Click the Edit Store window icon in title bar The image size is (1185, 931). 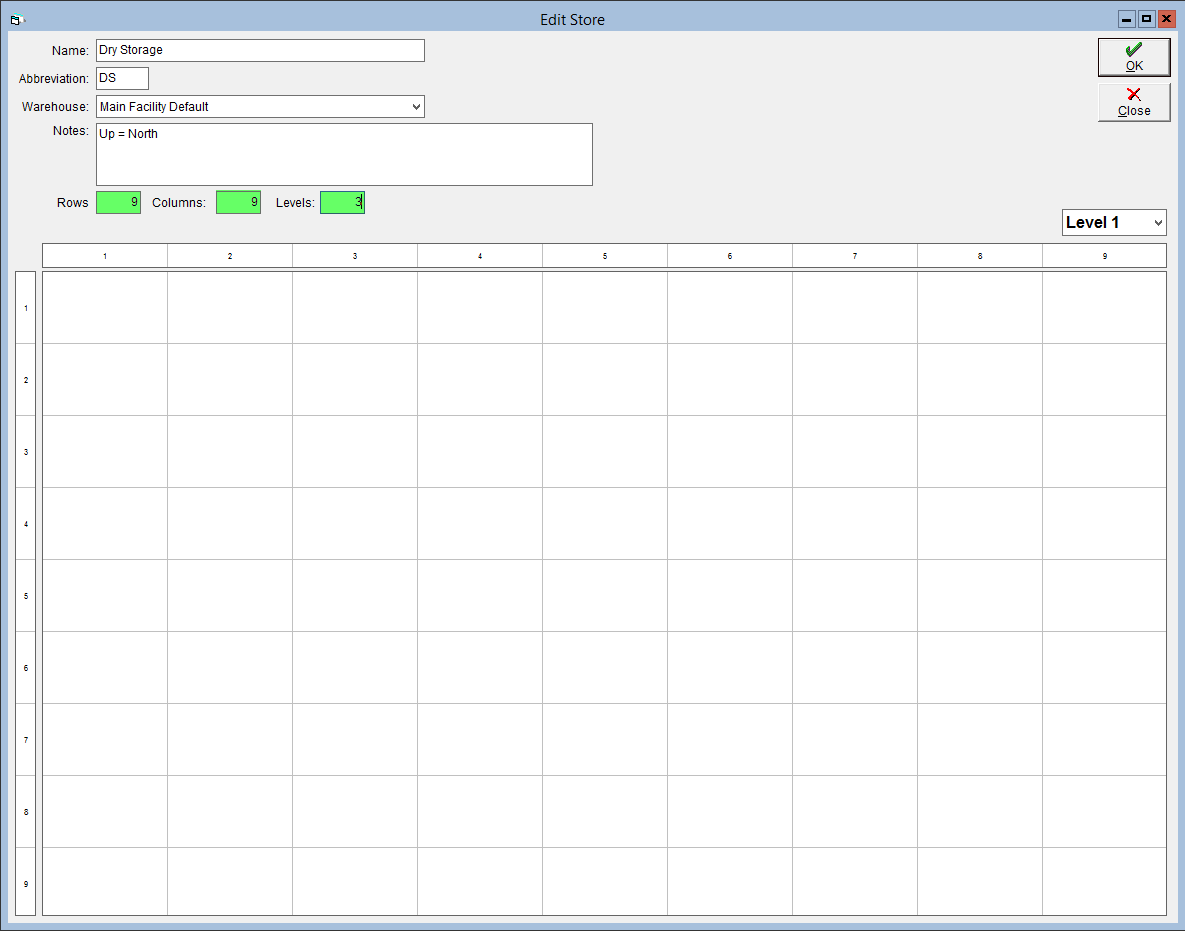click(x=17, y=20)
